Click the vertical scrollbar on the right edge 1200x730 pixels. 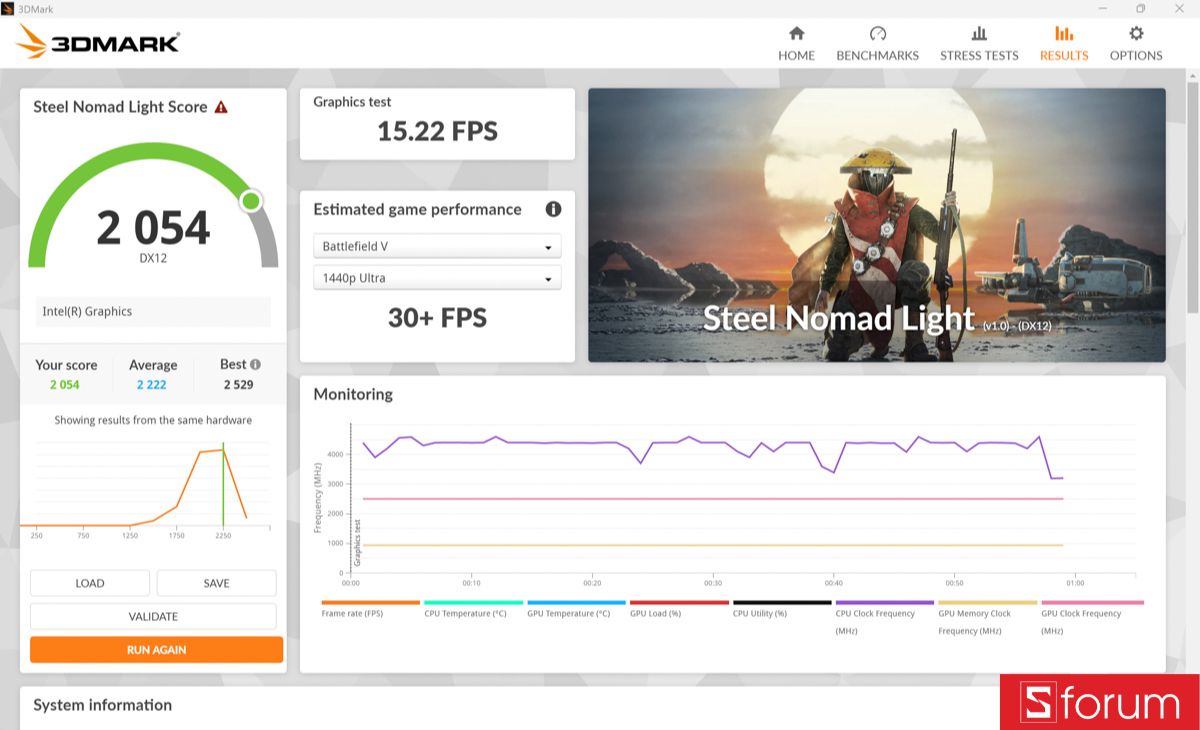click(x=1193, y=200)
